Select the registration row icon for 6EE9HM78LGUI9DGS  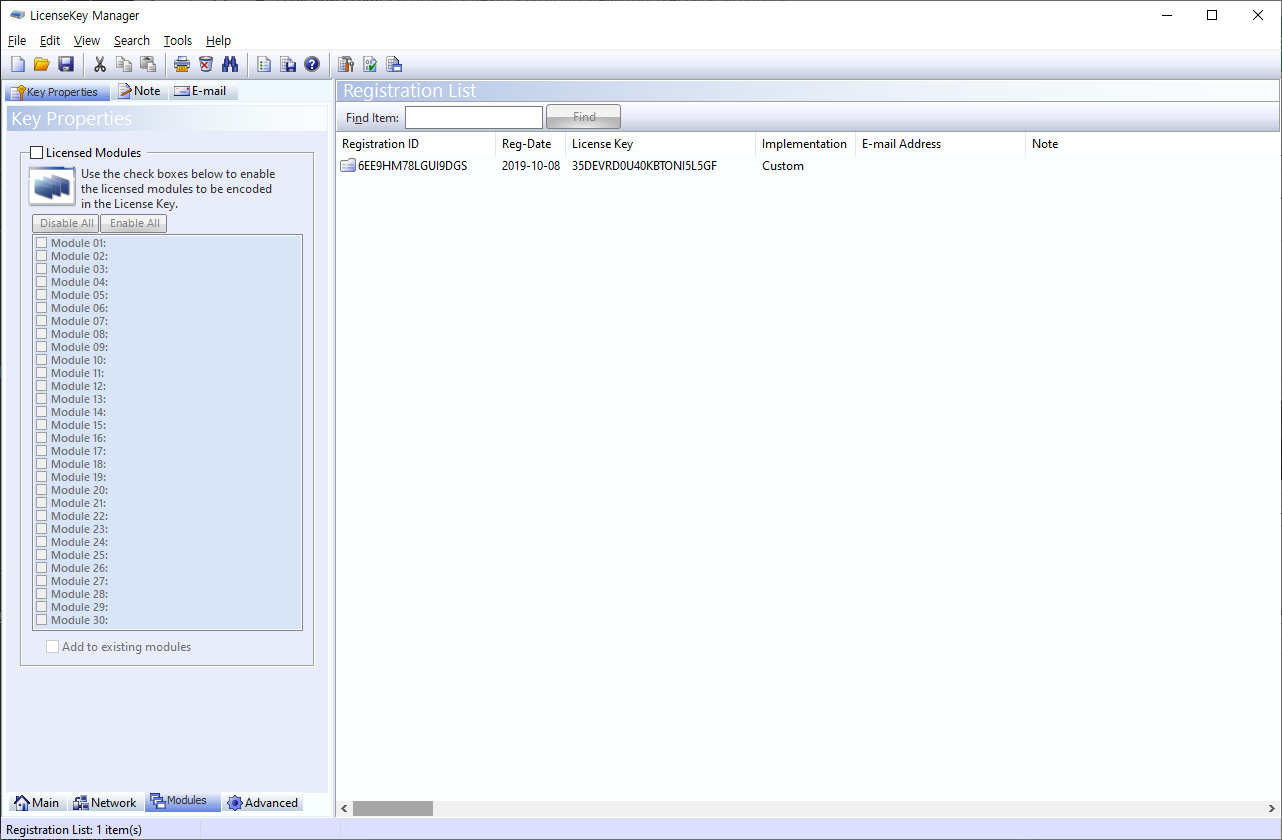click(348, 166)
